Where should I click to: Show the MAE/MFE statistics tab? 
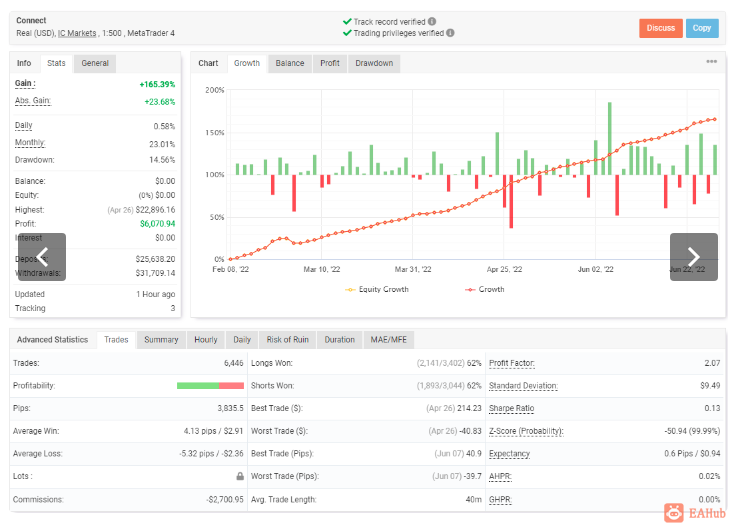point(388,339)
